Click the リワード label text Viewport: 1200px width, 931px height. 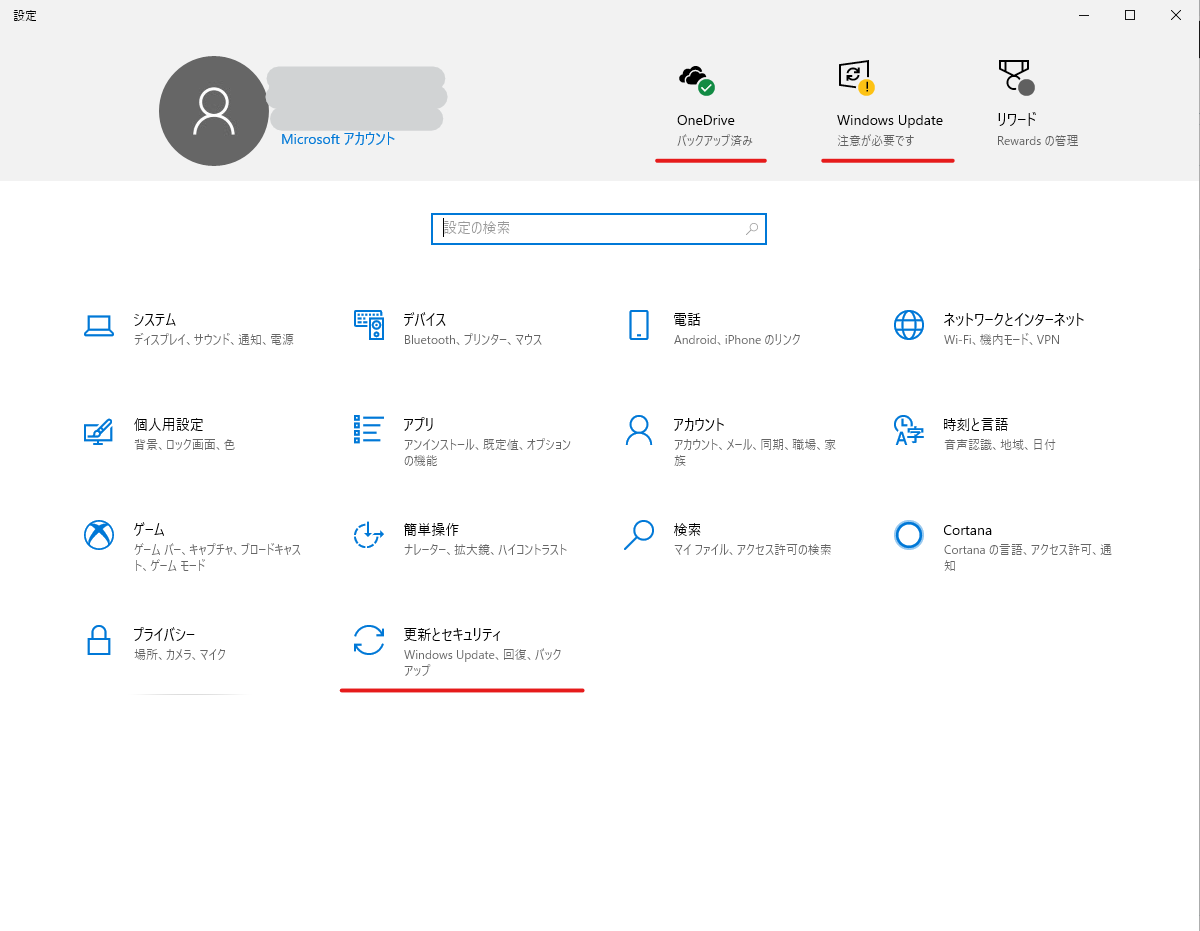(1017, 119)
